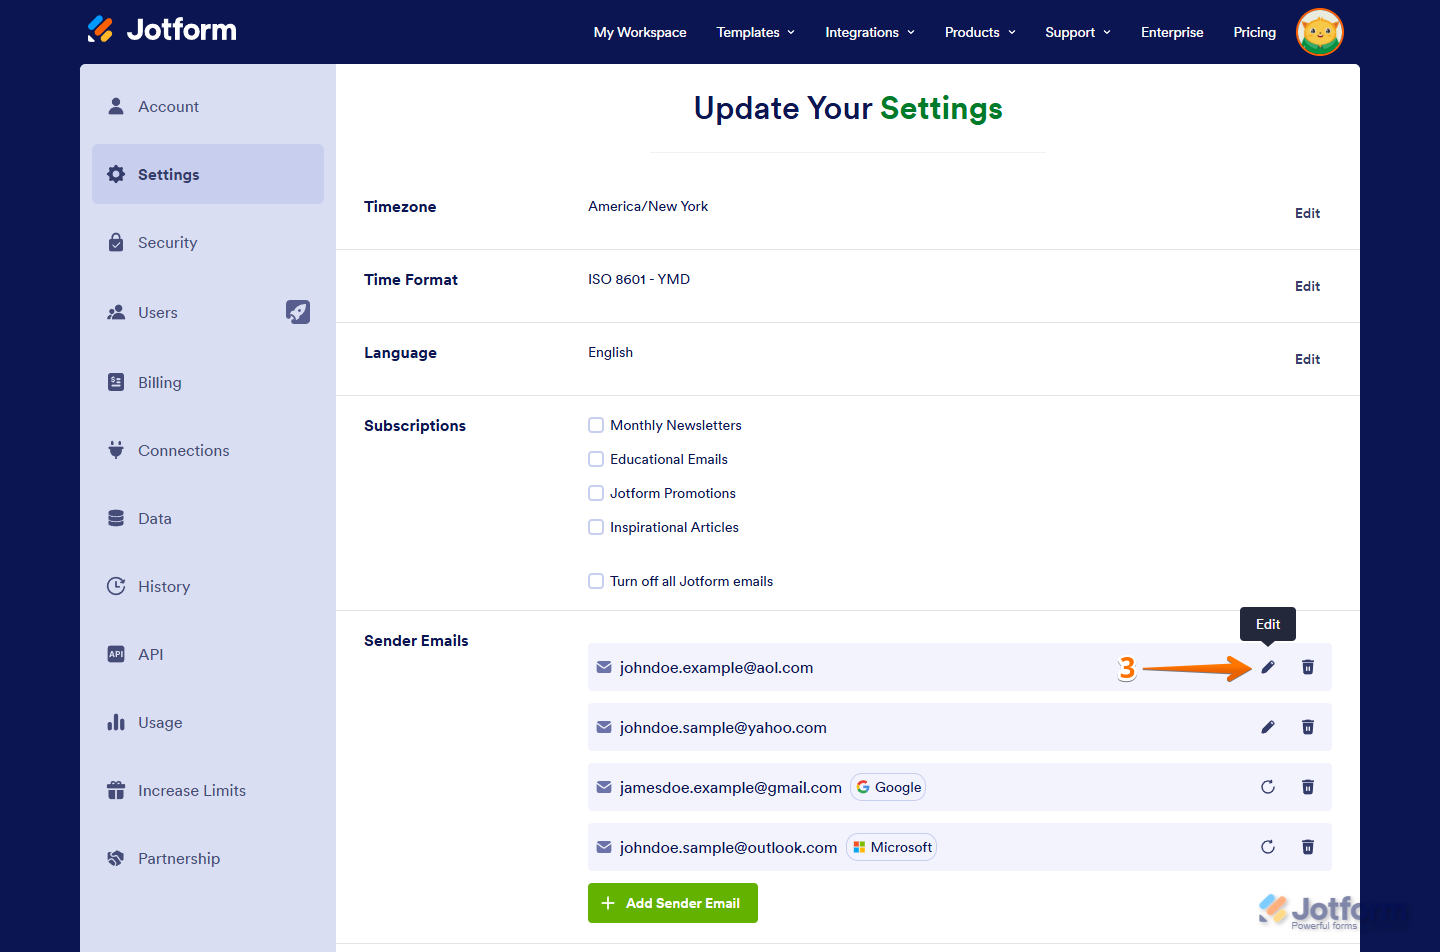The height and width of the screenshot is (952, 1440).
Task: Click envelope icon beside aol.com email
Action: click(x=604, y=667)
